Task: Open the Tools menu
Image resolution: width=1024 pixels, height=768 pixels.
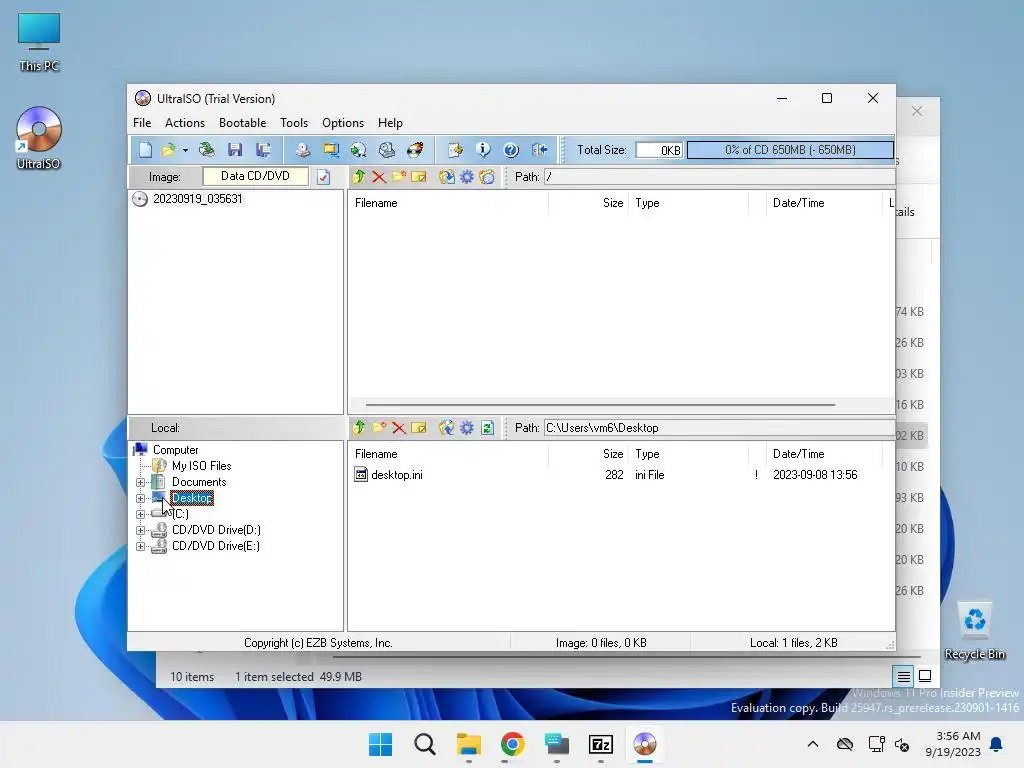Action: 294,123
